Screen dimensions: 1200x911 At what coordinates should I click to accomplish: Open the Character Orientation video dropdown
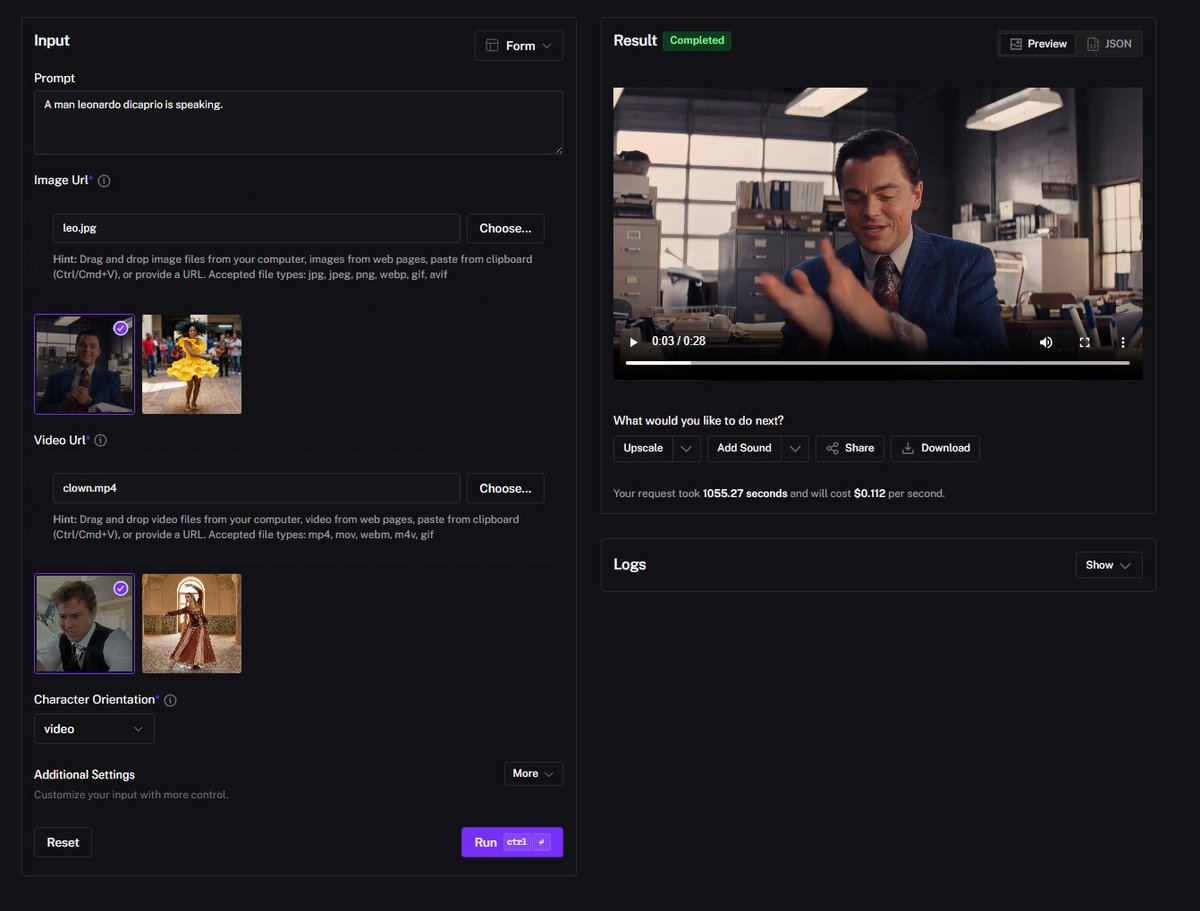tap(94, 729)
